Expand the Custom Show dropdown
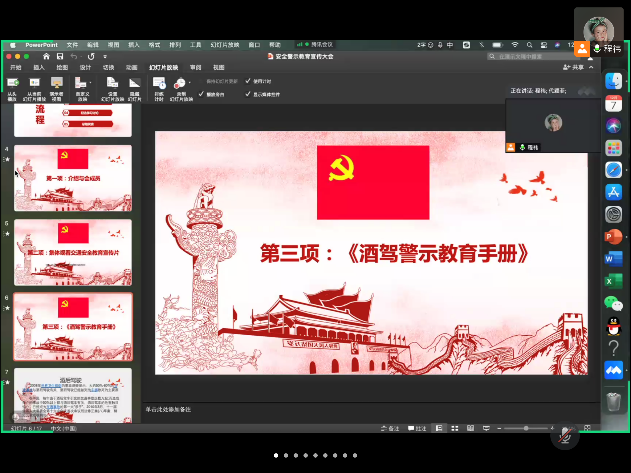This screenshot has width=631, height=473. [92, 83]
